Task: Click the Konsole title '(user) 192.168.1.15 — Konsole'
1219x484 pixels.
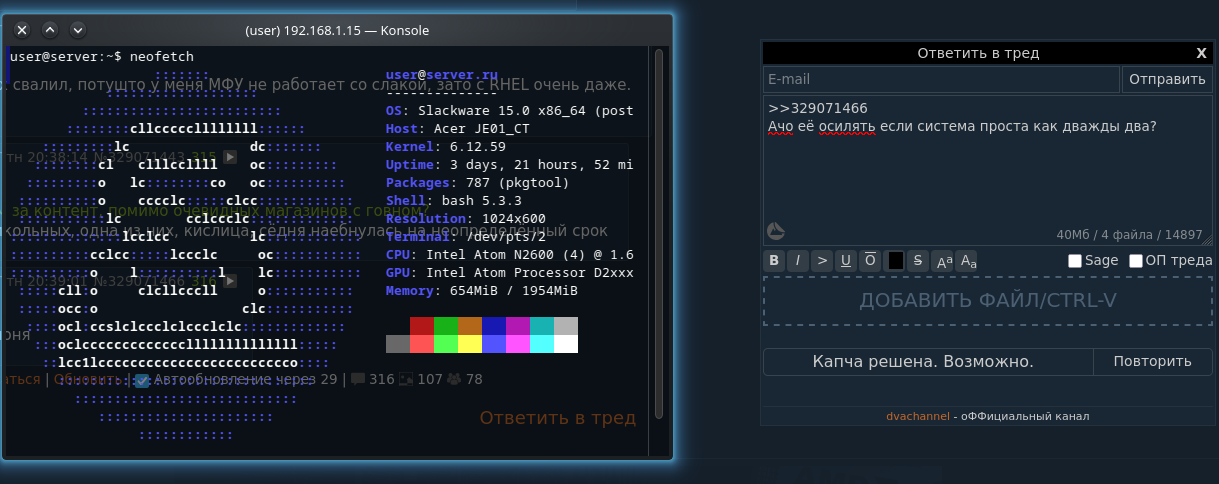Action: click(x=337, y=30)
